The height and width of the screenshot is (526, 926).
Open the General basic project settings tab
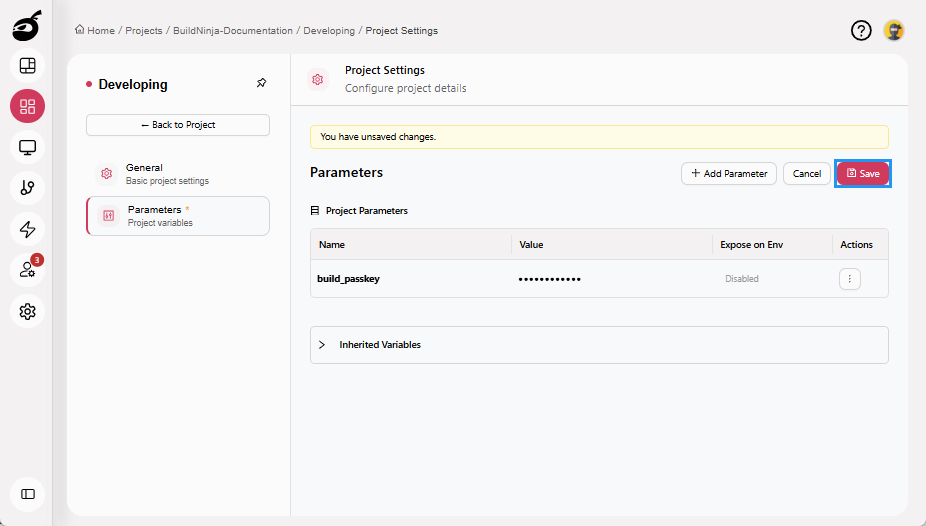click(x=178, y=174)
